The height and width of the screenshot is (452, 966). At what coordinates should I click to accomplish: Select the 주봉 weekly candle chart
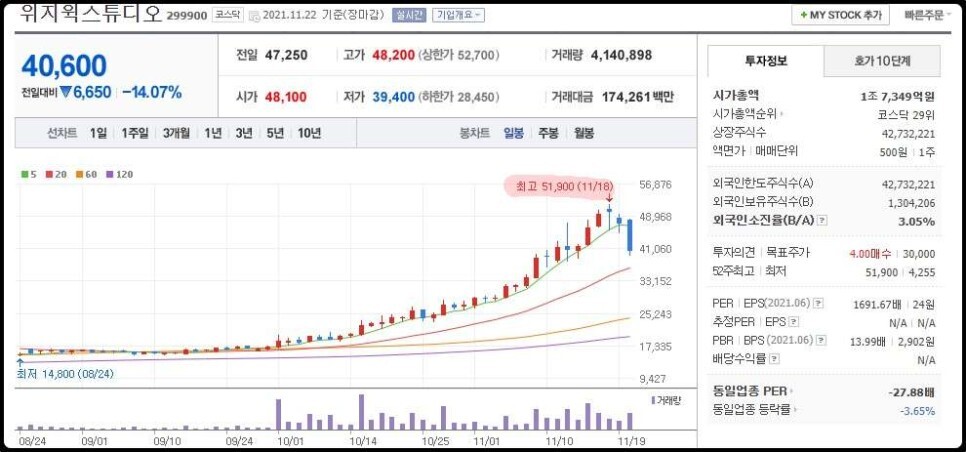pyautogui.click(x=548, y=133)
